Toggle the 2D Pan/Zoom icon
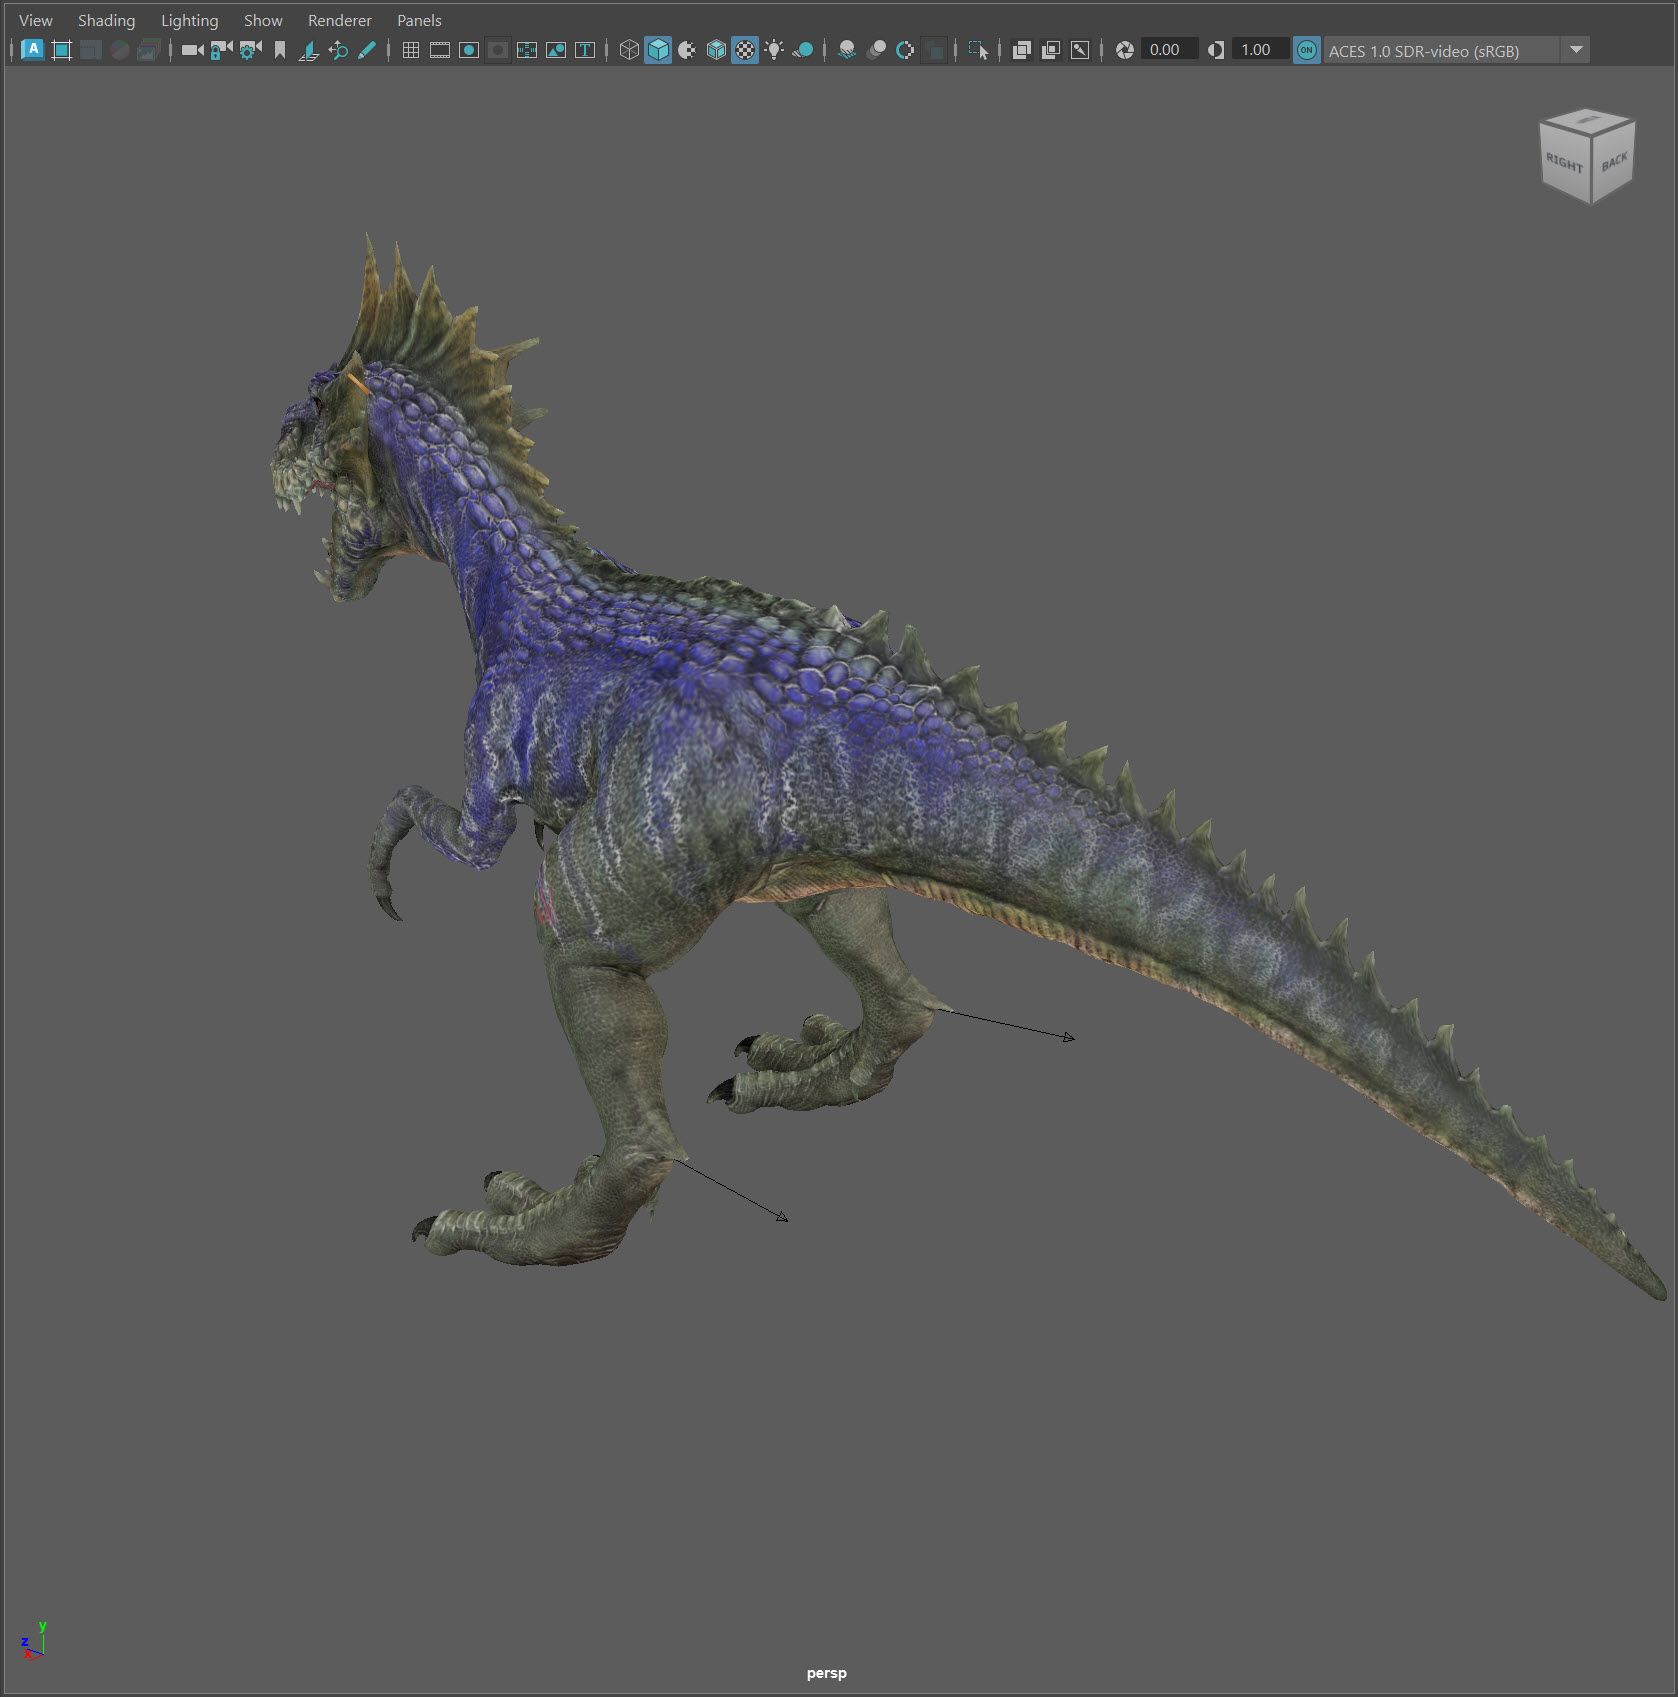Image resolution: width=1678 pixels, height=1697 pixels. [x=338, y=50]
